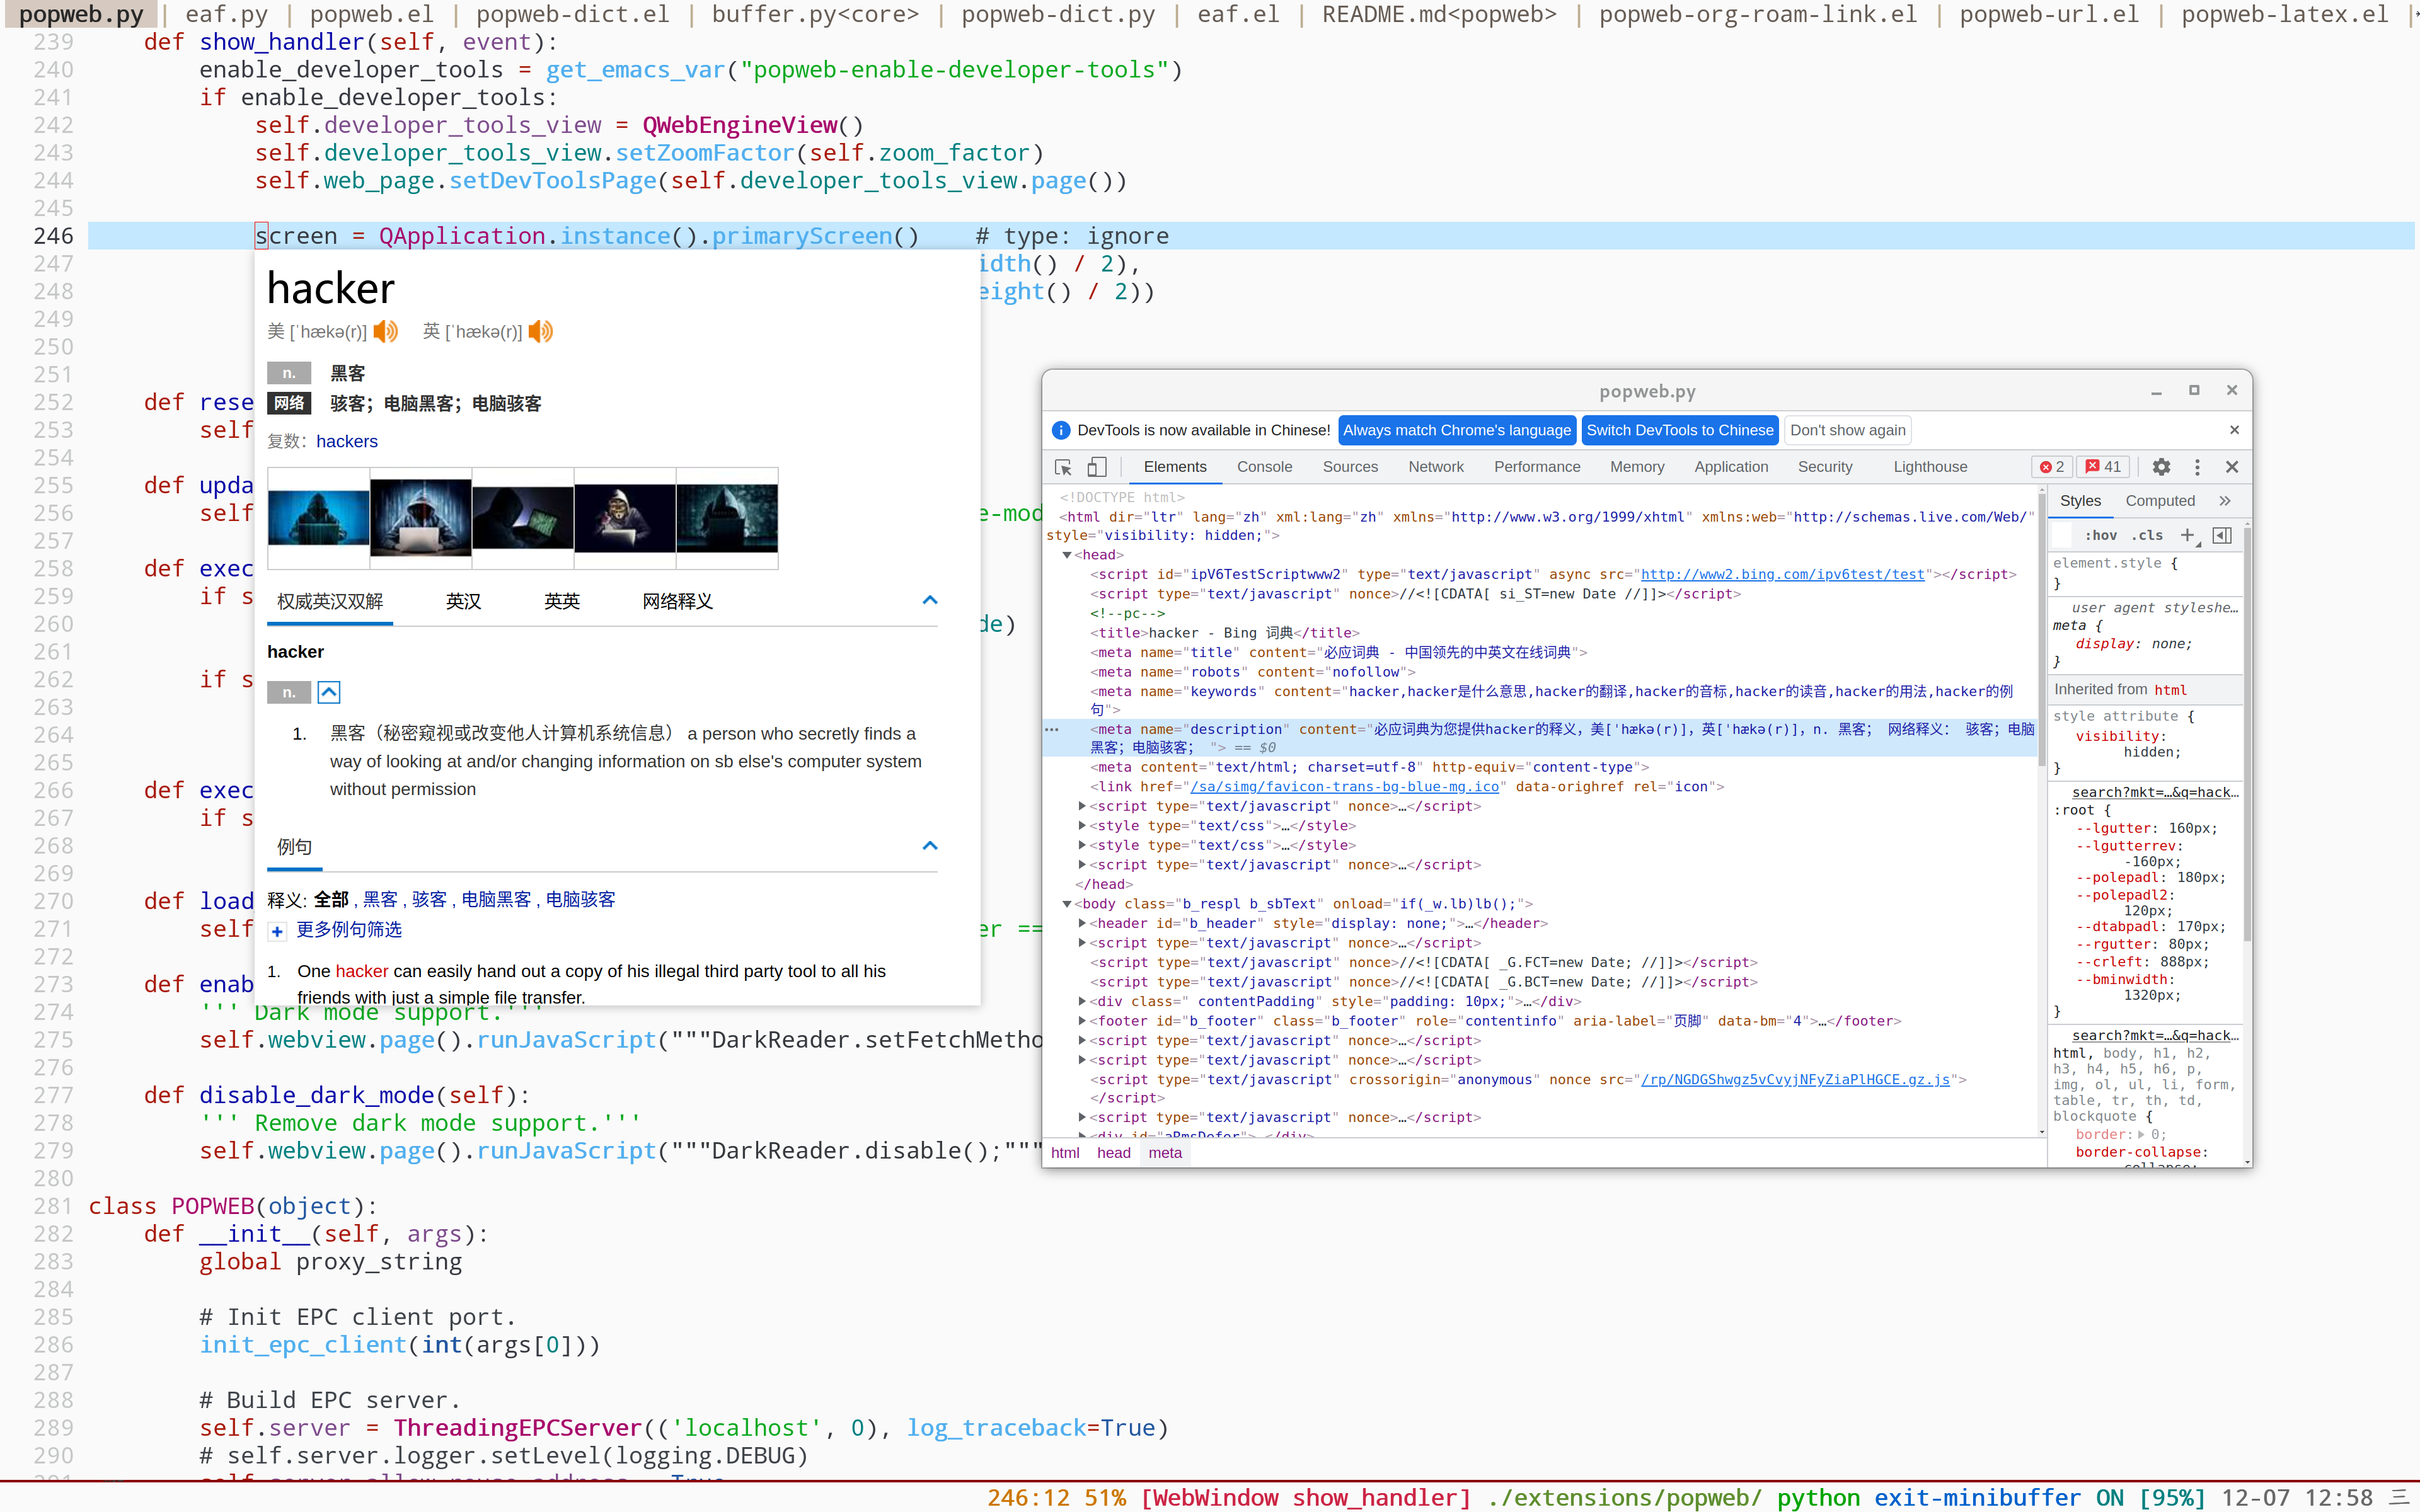Toggle the device toolbar icon
The width and height of the screenshot is (2420, 1512).
tap(1097, 467)
